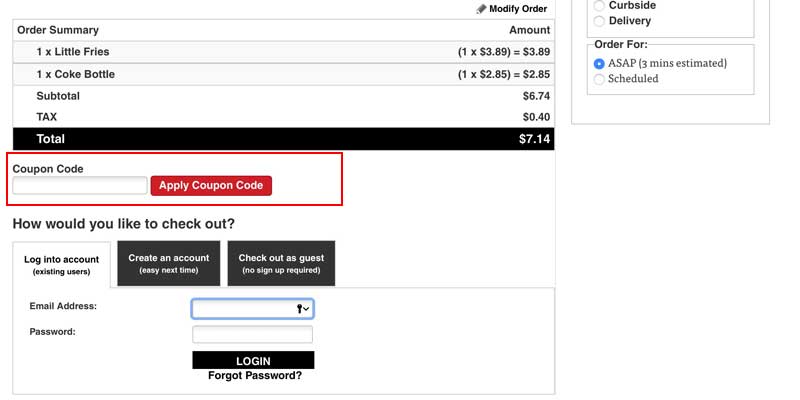
Task: Switch to the Log into account tab
Action: 61,264
